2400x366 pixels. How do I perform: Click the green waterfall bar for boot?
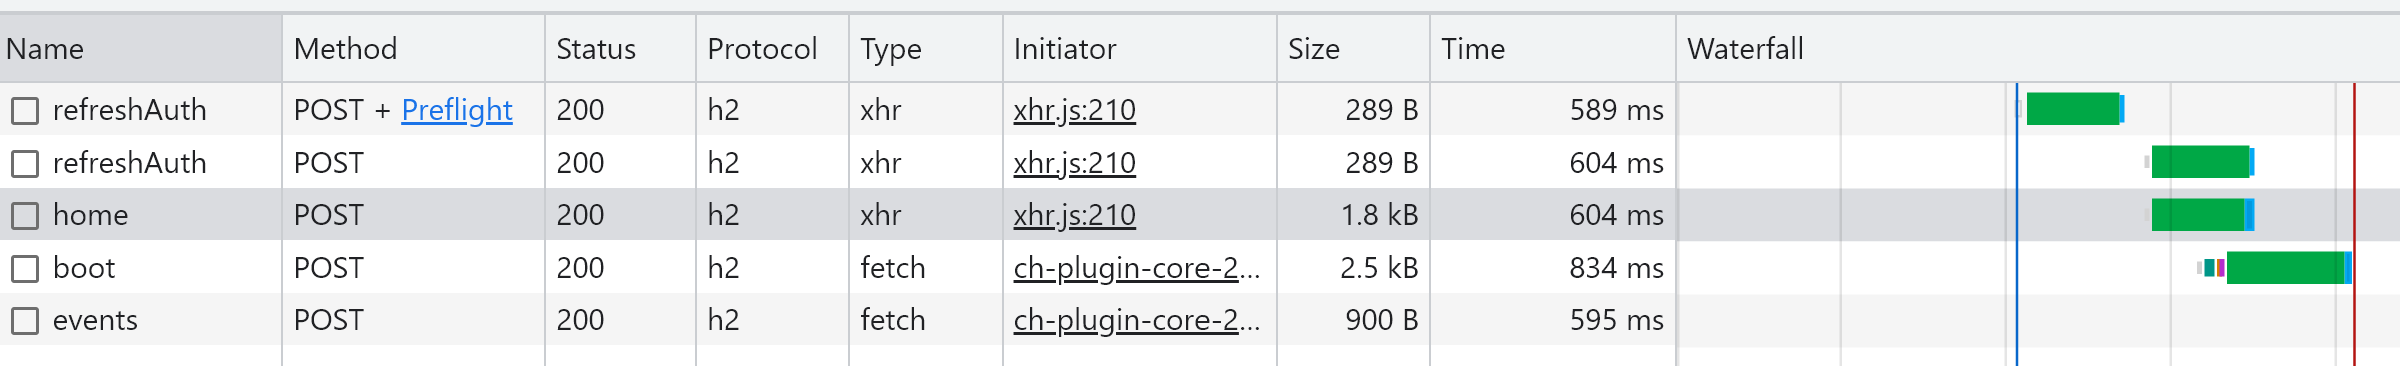[2287, 268]
